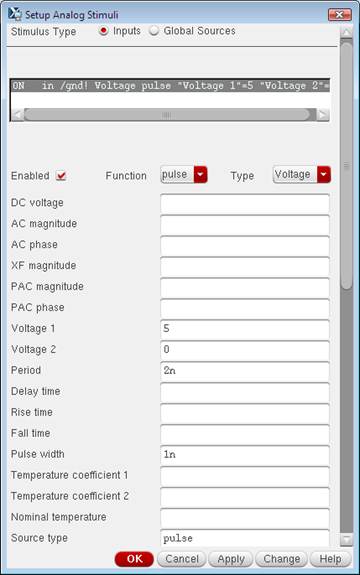Open the Type Voltage dropdown

point(302,175)
